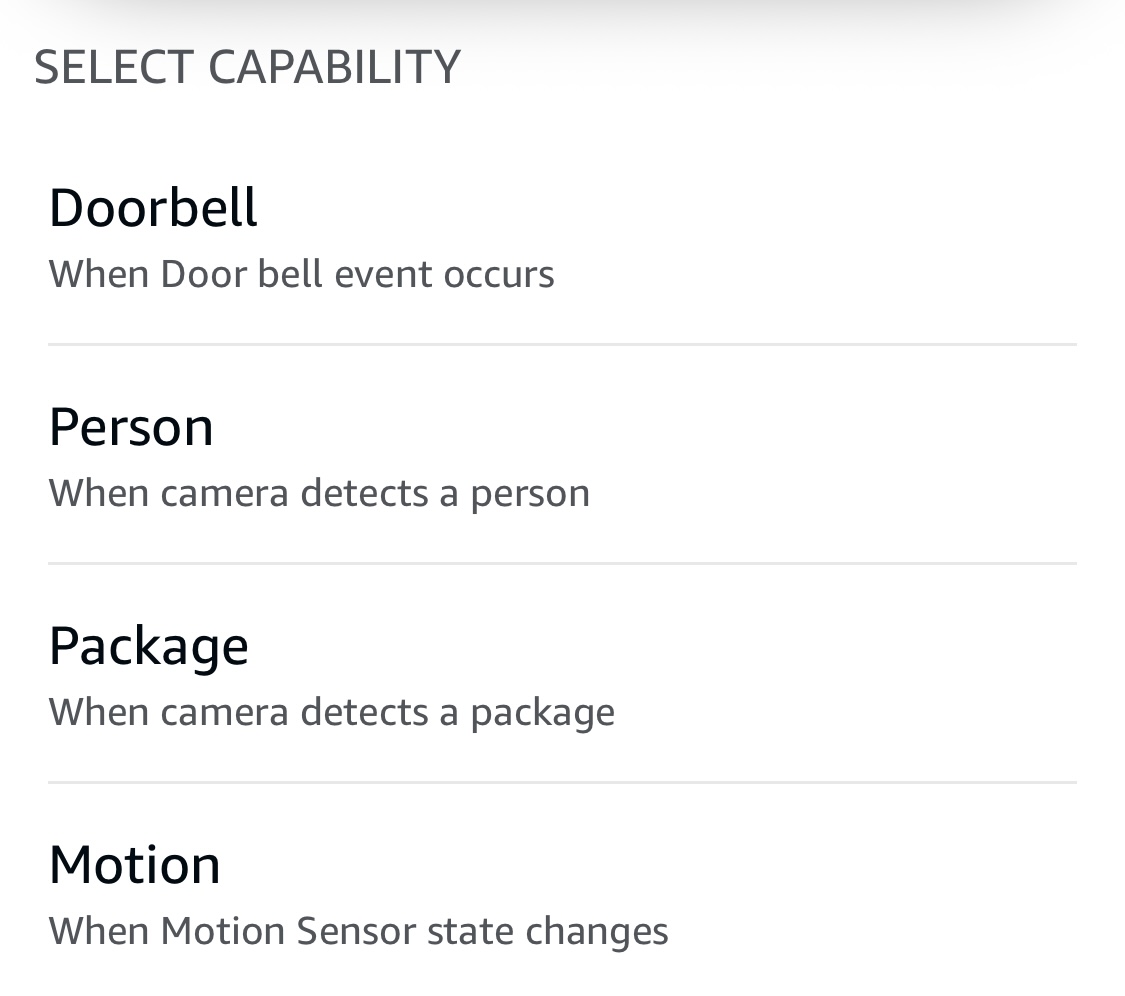Tap "When Door bell event occurs" description

301,274
